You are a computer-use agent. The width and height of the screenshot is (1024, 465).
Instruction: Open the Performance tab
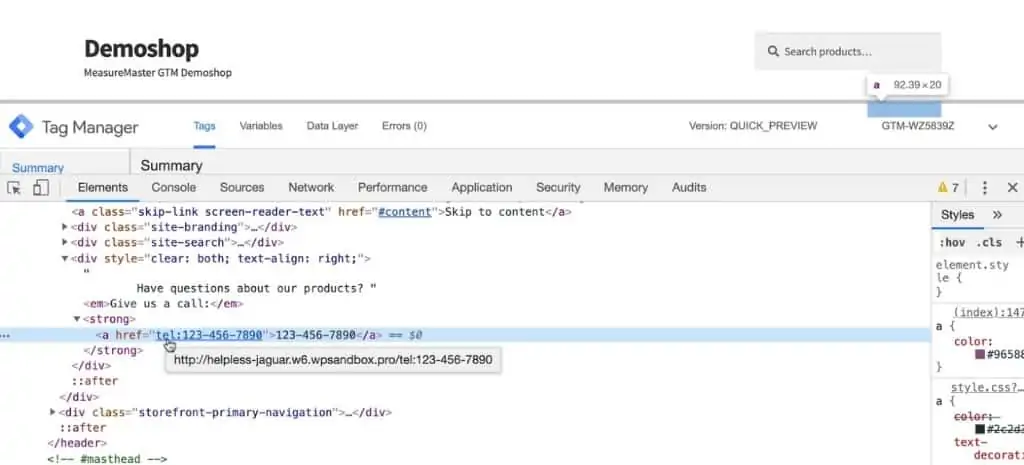coord(392,187)
